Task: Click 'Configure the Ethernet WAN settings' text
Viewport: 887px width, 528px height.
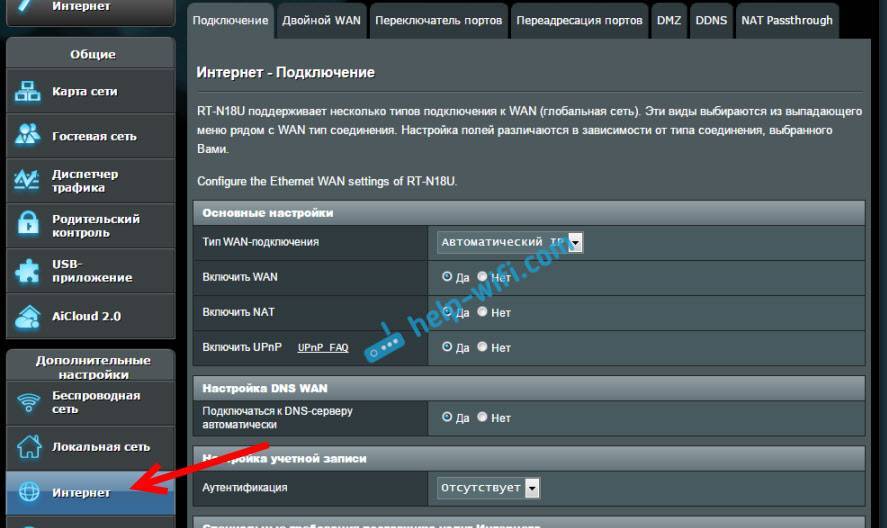Action: pyautogui.click(x=327, y=181)
